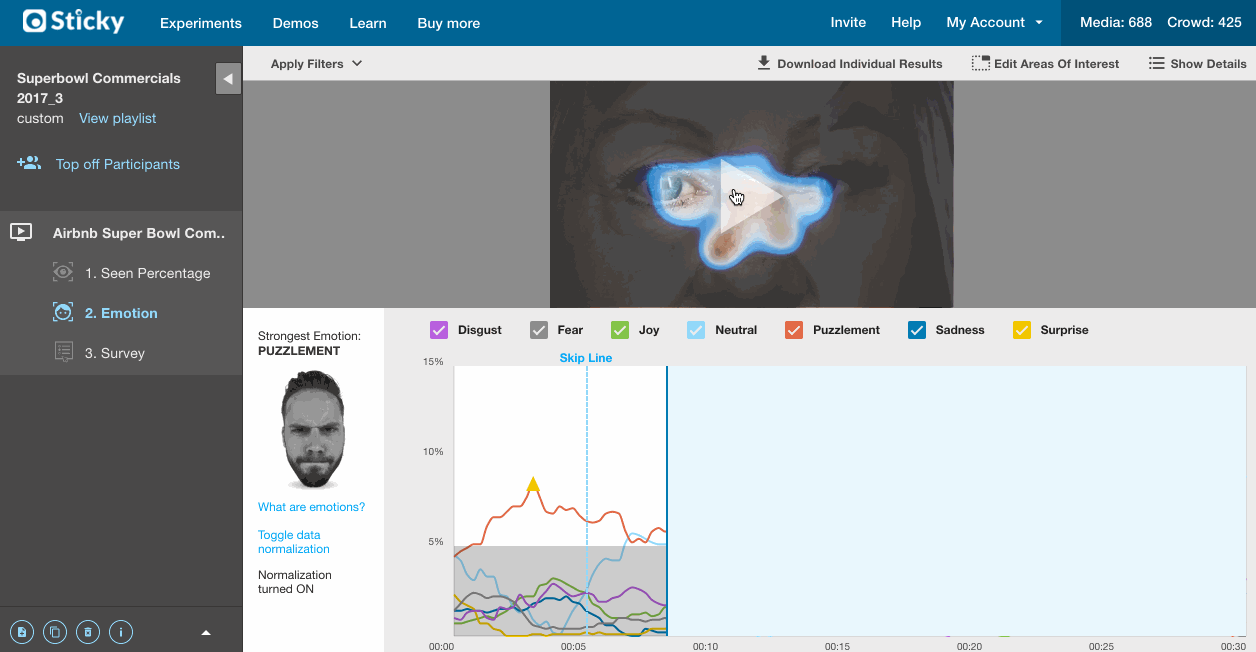
Task: Click the info icon in sidebar footer
Action: click(x=121, y=631)
